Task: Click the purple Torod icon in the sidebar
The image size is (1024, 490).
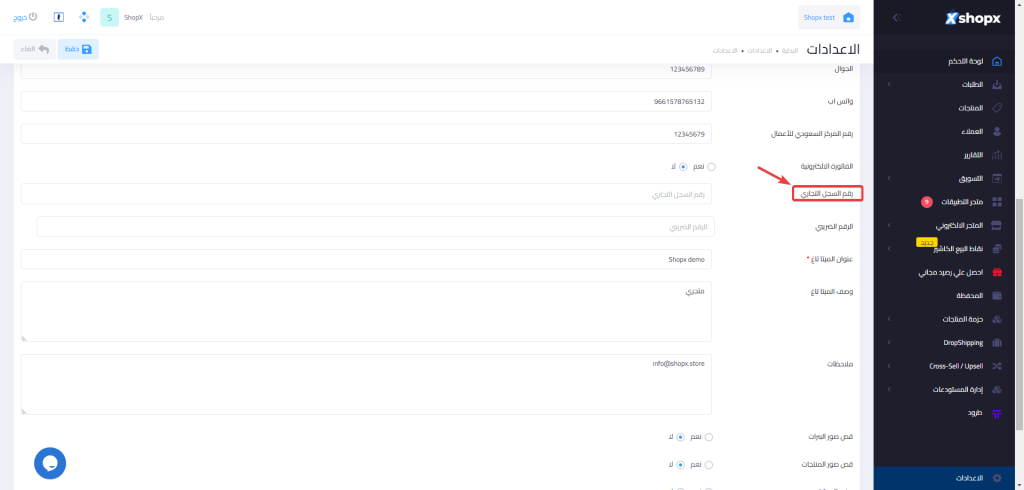Action: tap(995, 412)
